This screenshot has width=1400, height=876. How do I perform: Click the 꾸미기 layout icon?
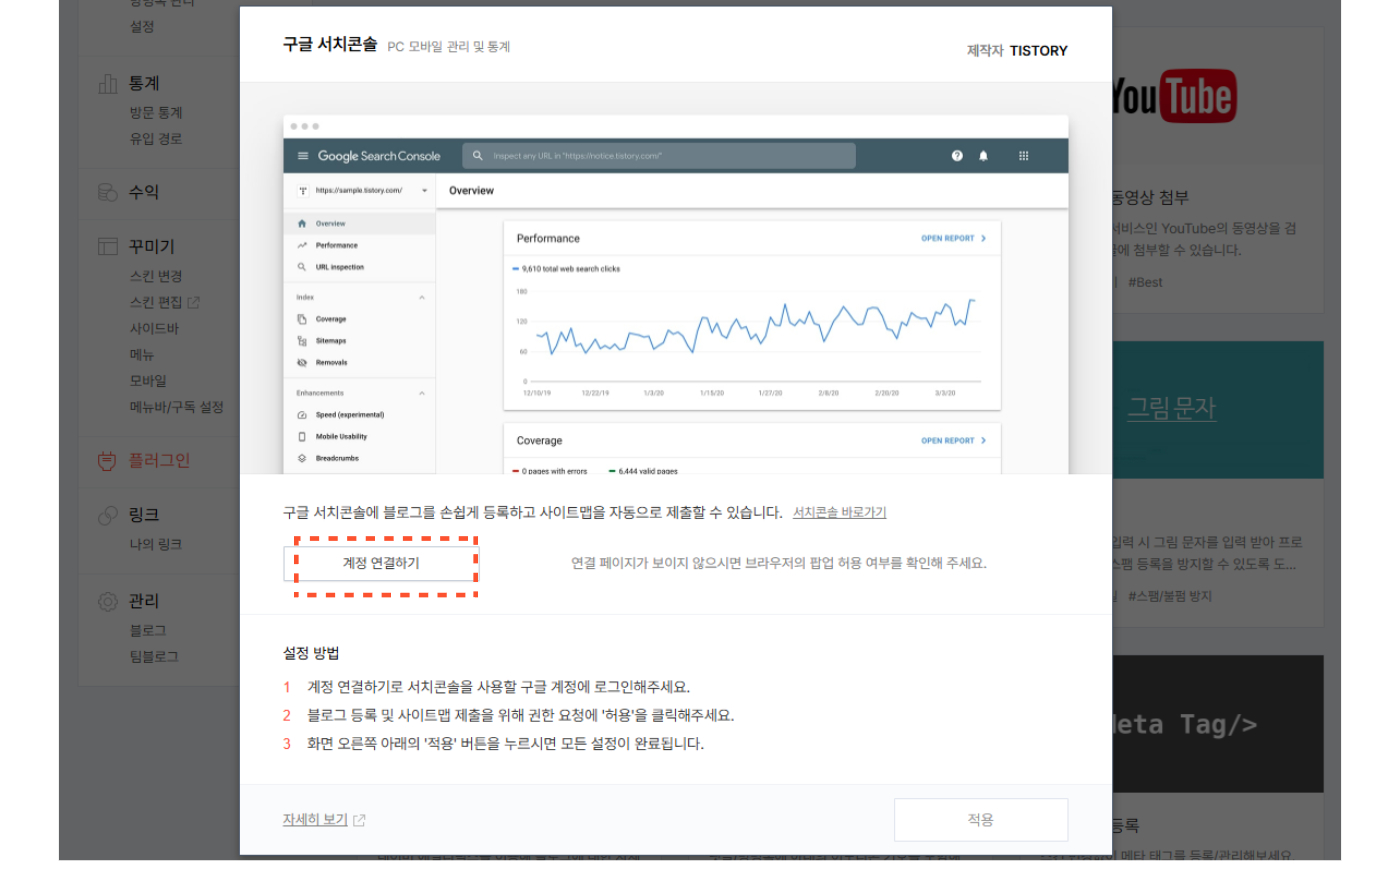108,246
